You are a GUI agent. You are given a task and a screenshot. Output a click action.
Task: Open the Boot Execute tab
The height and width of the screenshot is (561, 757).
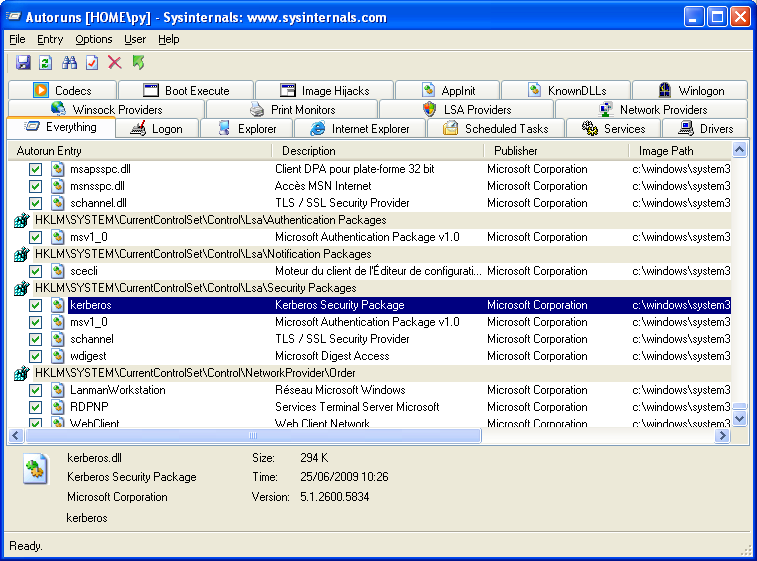tap(186, 90)
